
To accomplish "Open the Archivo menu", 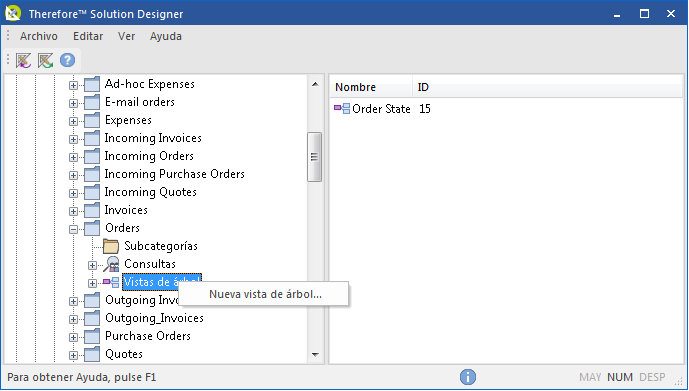I will tap(39, 36).
